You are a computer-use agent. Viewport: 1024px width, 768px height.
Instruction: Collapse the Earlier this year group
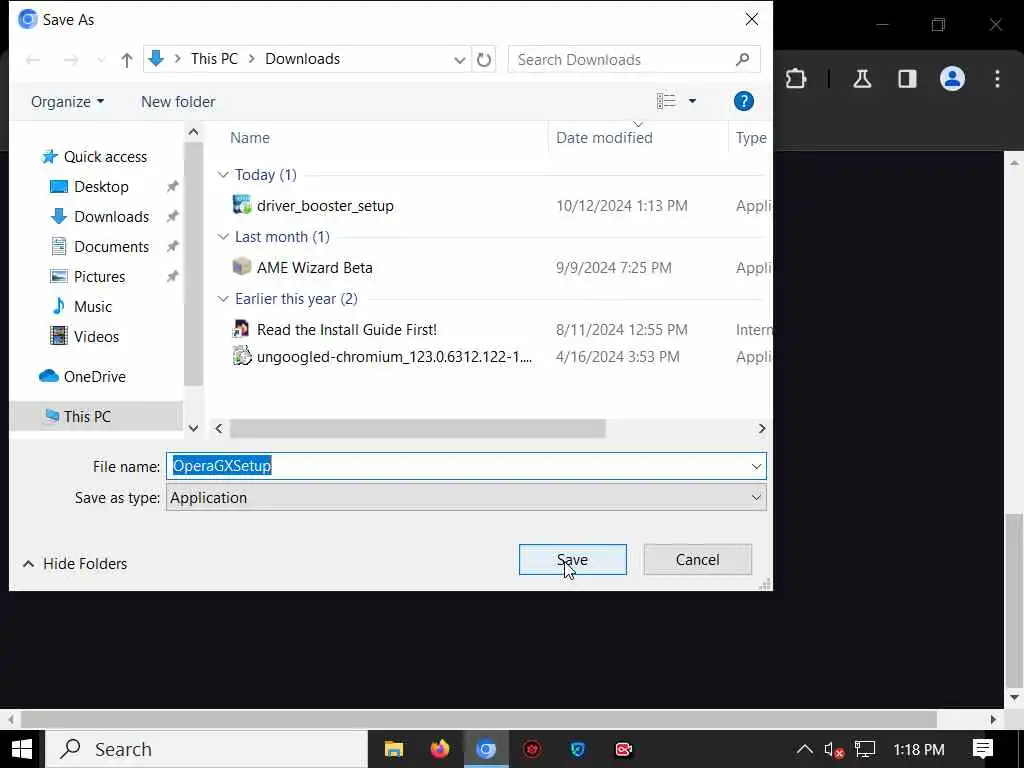[223, 299]
